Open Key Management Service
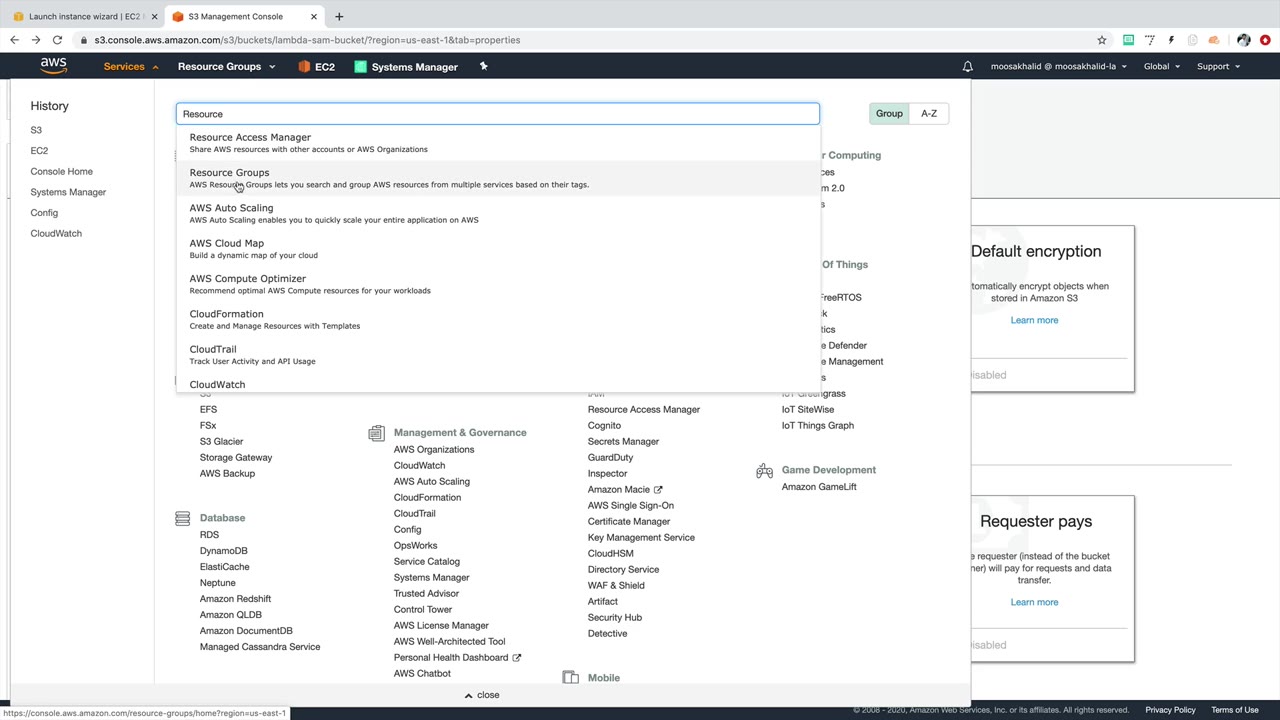Viewport: 1280px width, 720px height. pyautogui.click(x=641, y=538)
